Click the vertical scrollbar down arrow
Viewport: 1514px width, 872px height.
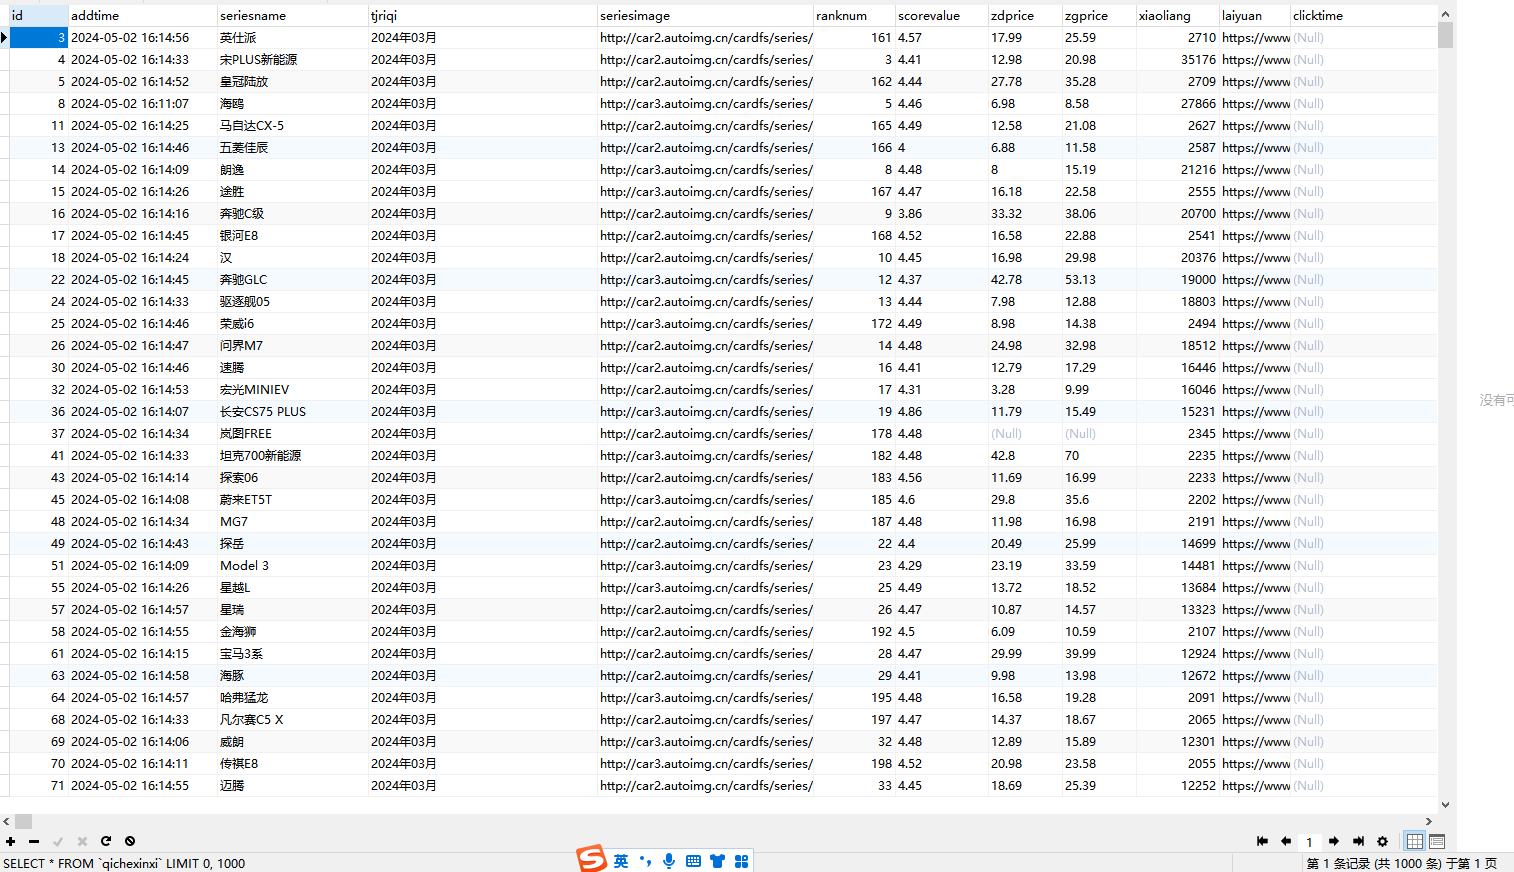click(x=1445, y=804)
